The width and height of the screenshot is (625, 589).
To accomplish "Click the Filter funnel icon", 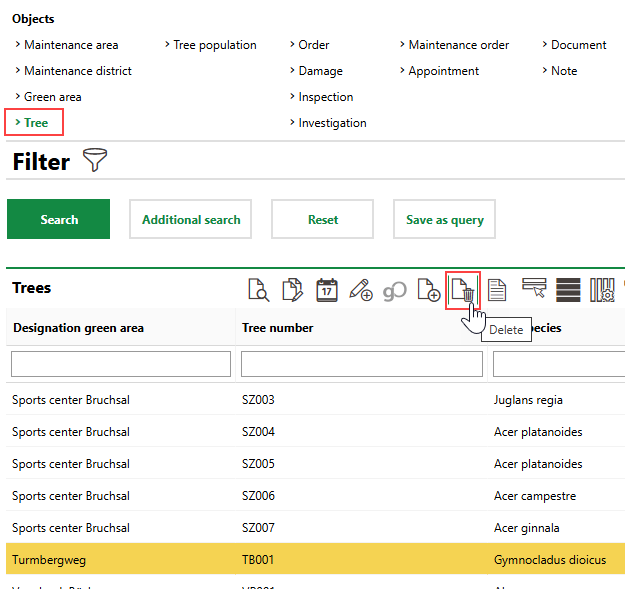I will click(x=95, y=161).
